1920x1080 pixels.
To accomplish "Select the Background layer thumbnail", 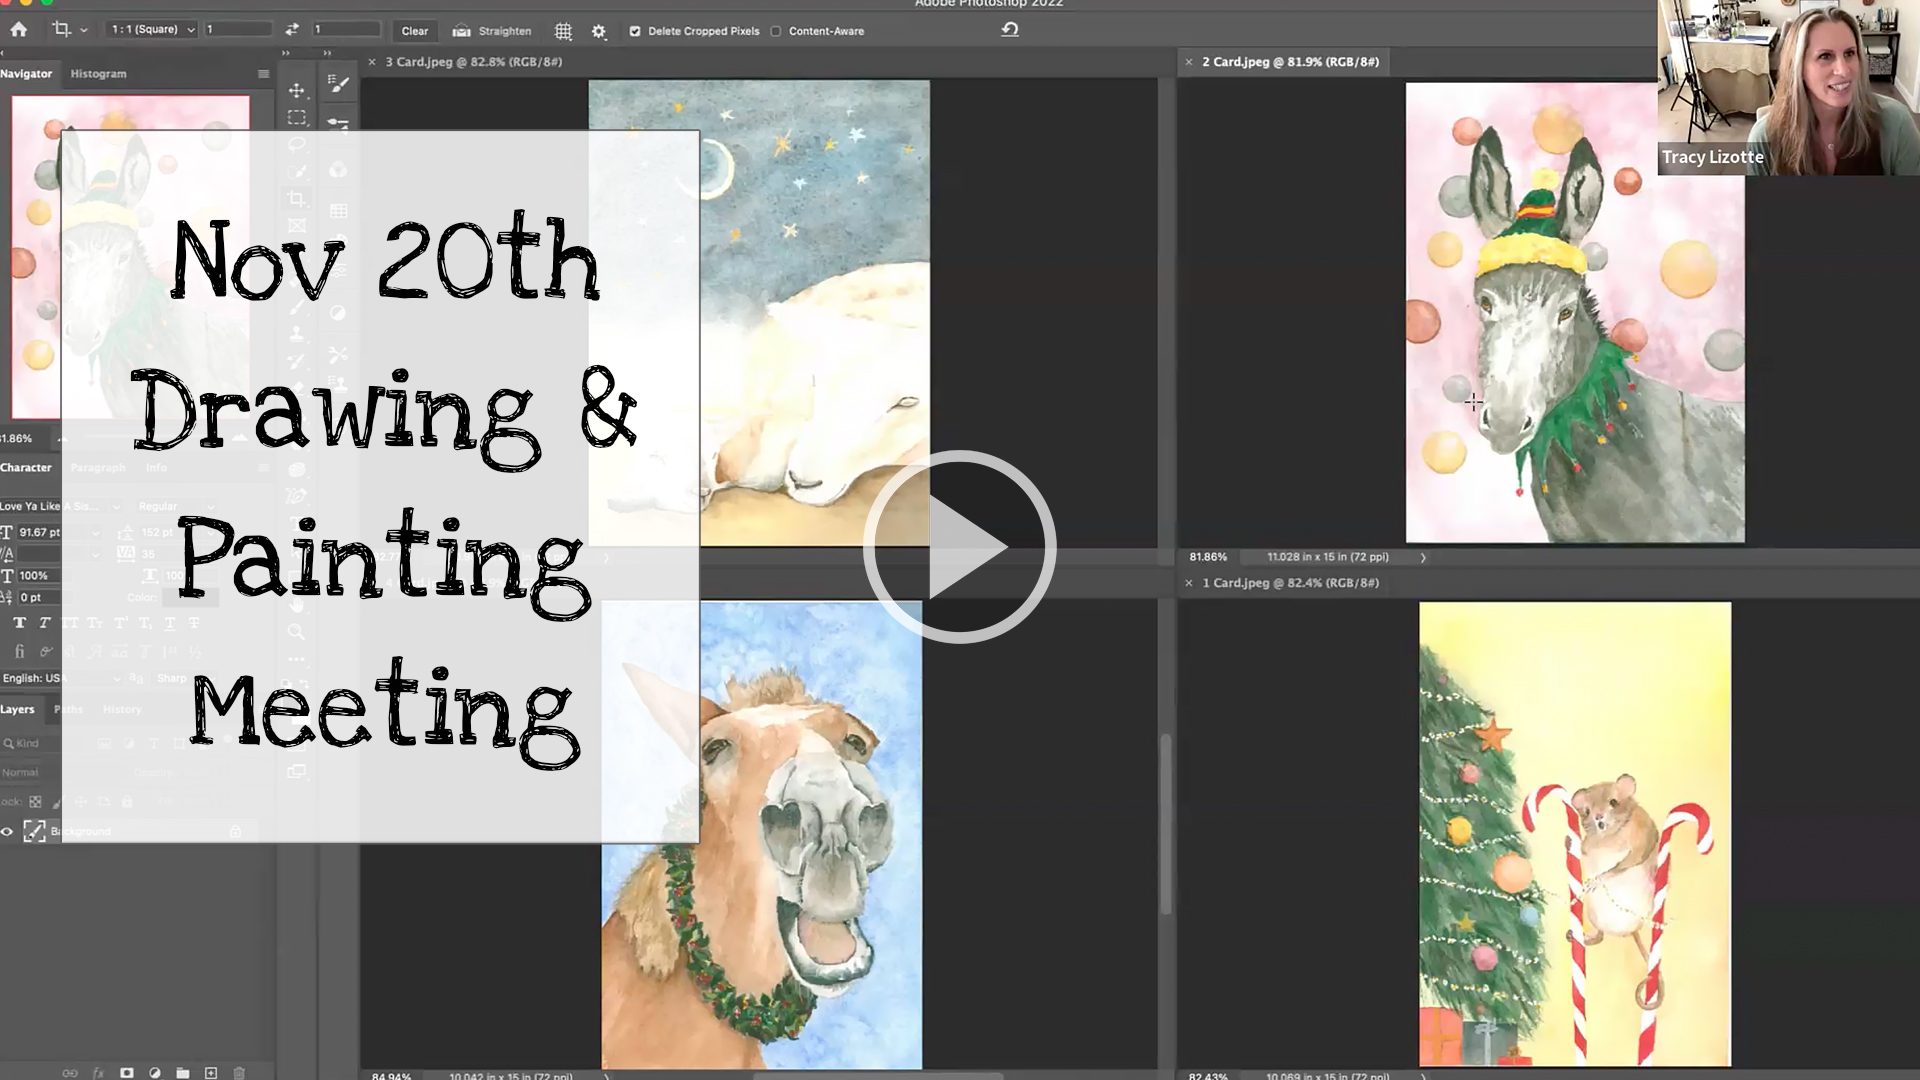I will (x=34, y=831).
